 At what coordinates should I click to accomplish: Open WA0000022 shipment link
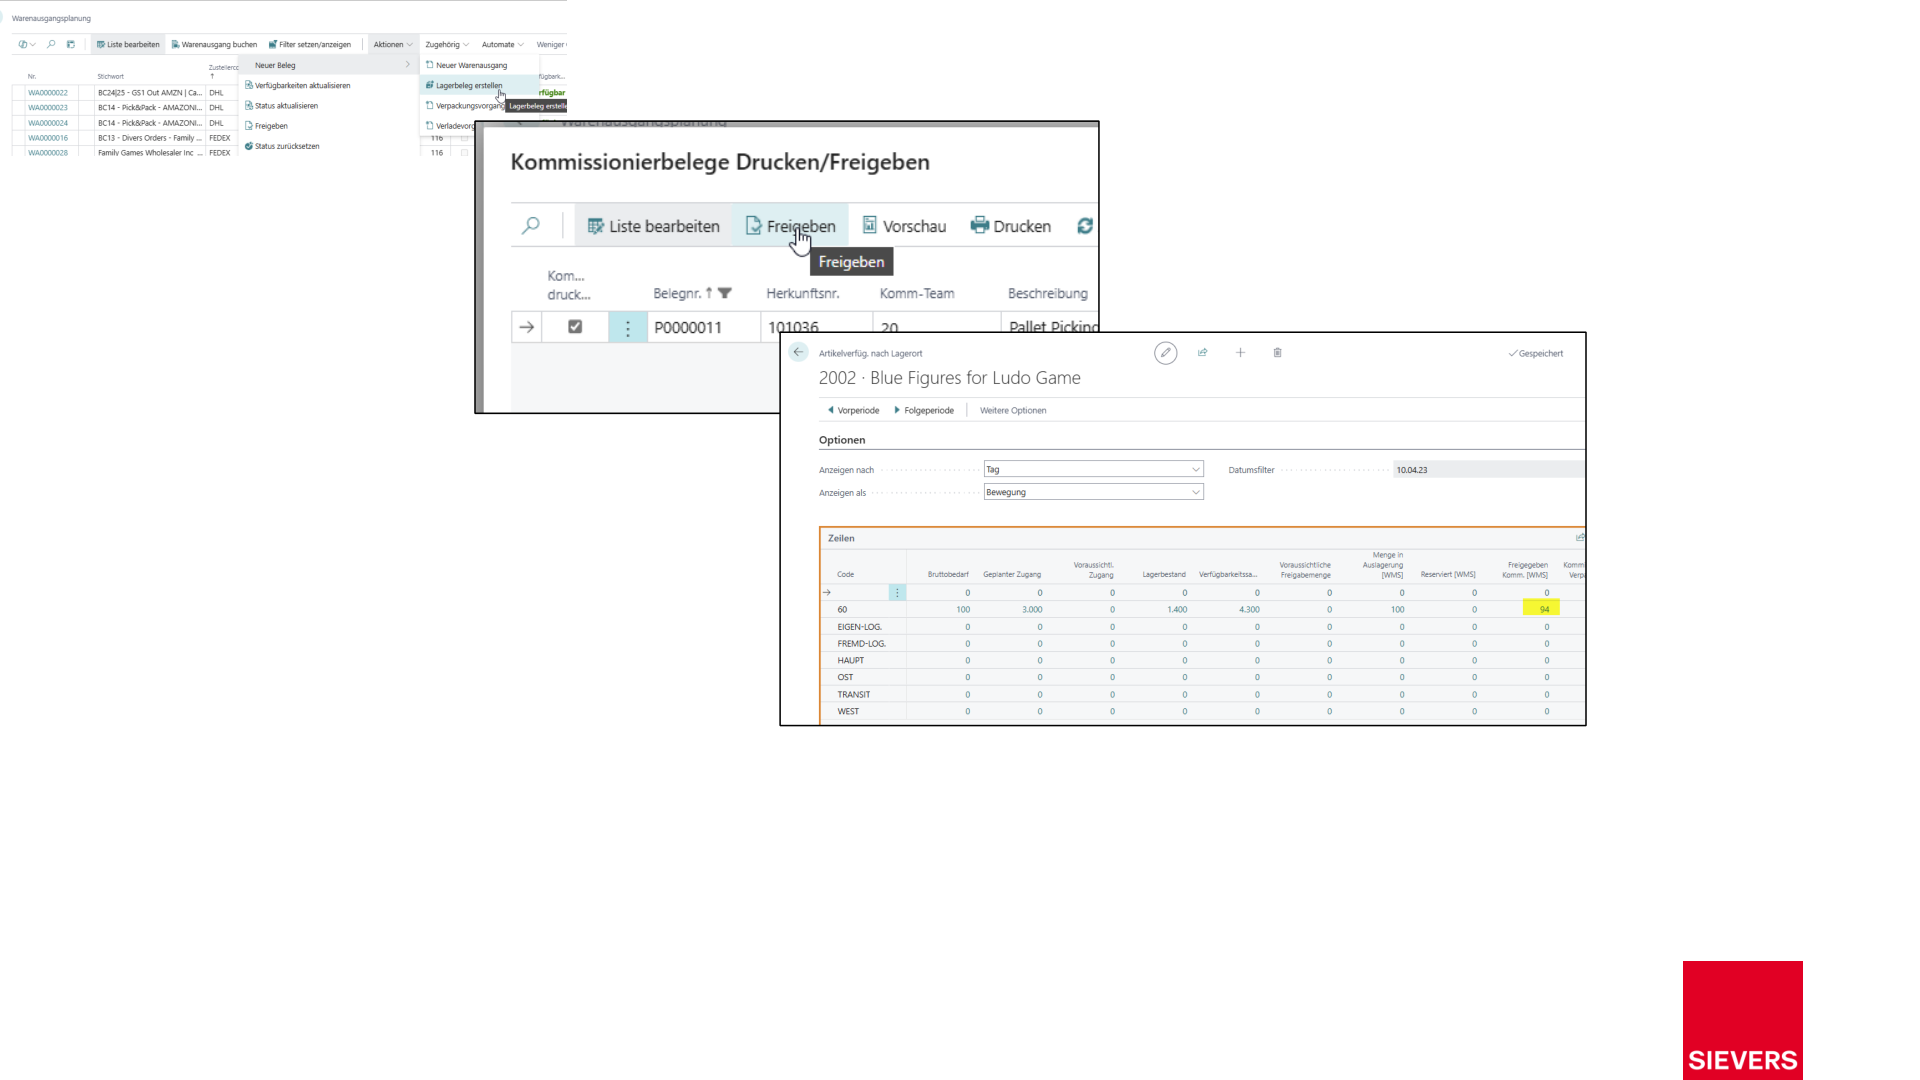pos(48,92)
